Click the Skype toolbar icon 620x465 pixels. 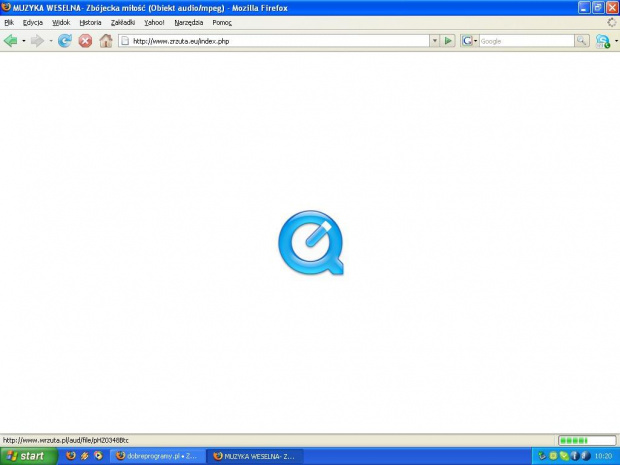(603, 41)
